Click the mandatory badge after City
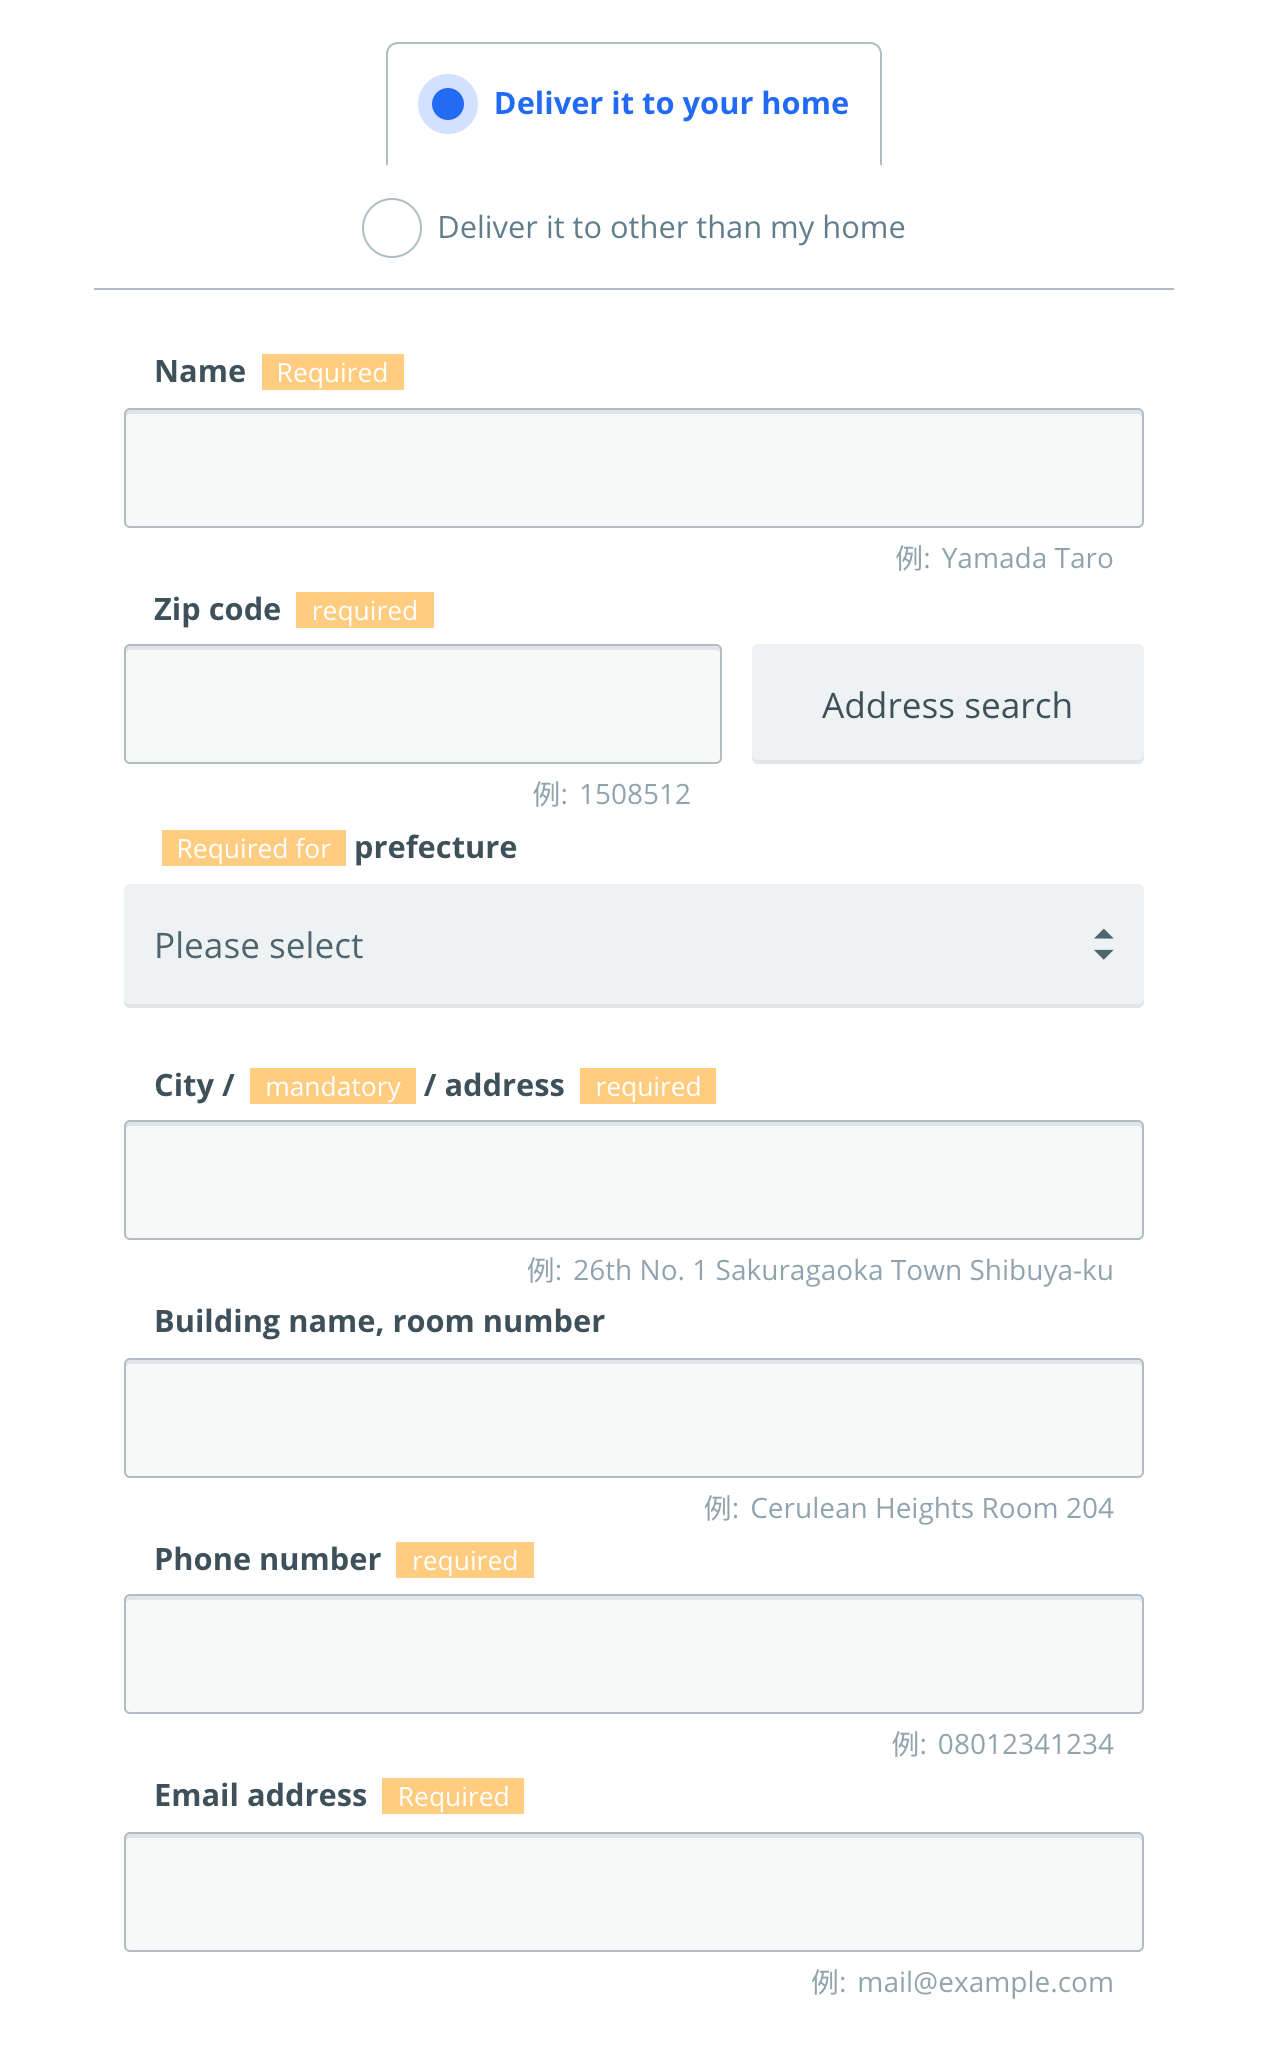Screen dimensions: 1272x2072 click(333, 1086)
